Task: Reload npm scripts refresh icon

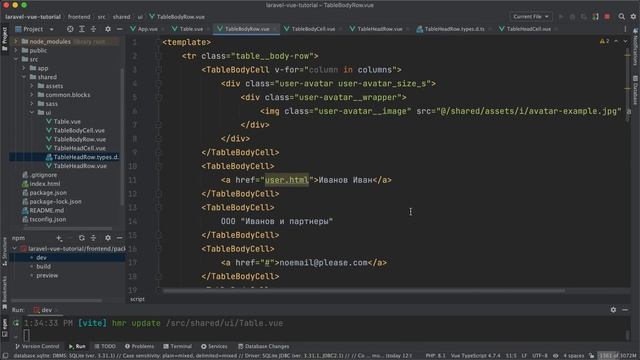Action: coord(82,238)
